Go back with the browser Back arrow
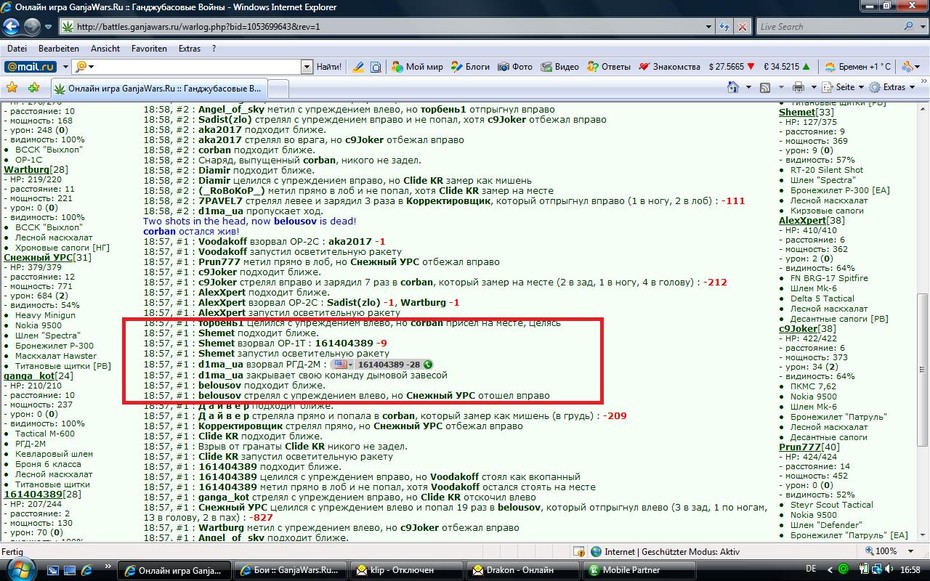The height and width of the screenshot is (581, 930). coord(11,27)
